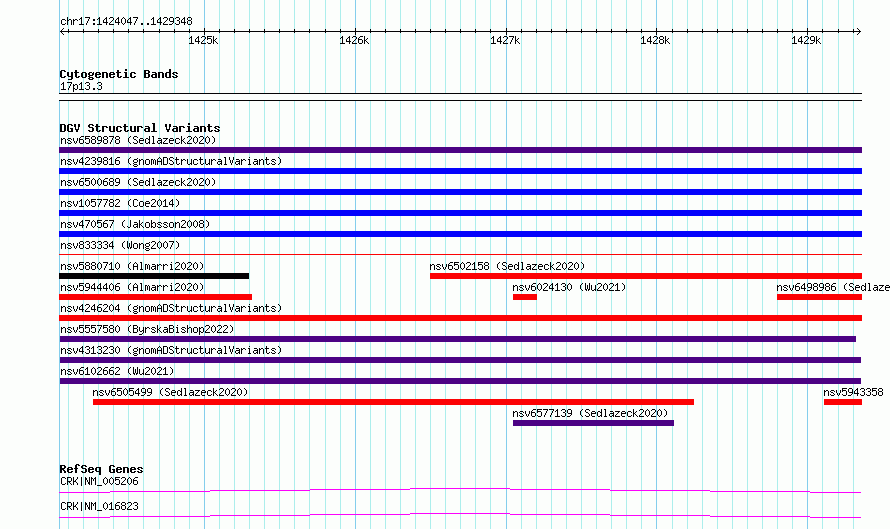Click the chr17:1424047..1429348 position text
Screen dimensions: 890x529
126,22
